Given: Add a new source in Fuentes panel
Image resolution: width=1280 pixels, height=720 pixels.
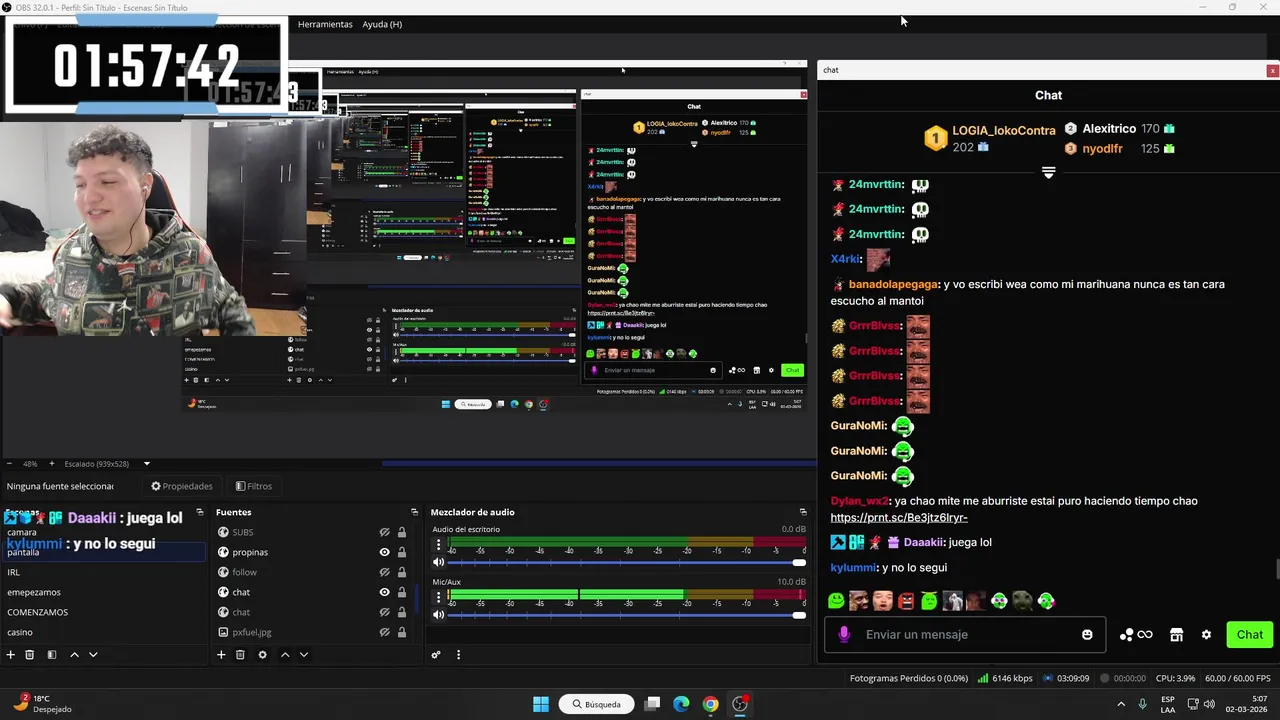Looking at the screenshot, I should (x=221, y=655).
